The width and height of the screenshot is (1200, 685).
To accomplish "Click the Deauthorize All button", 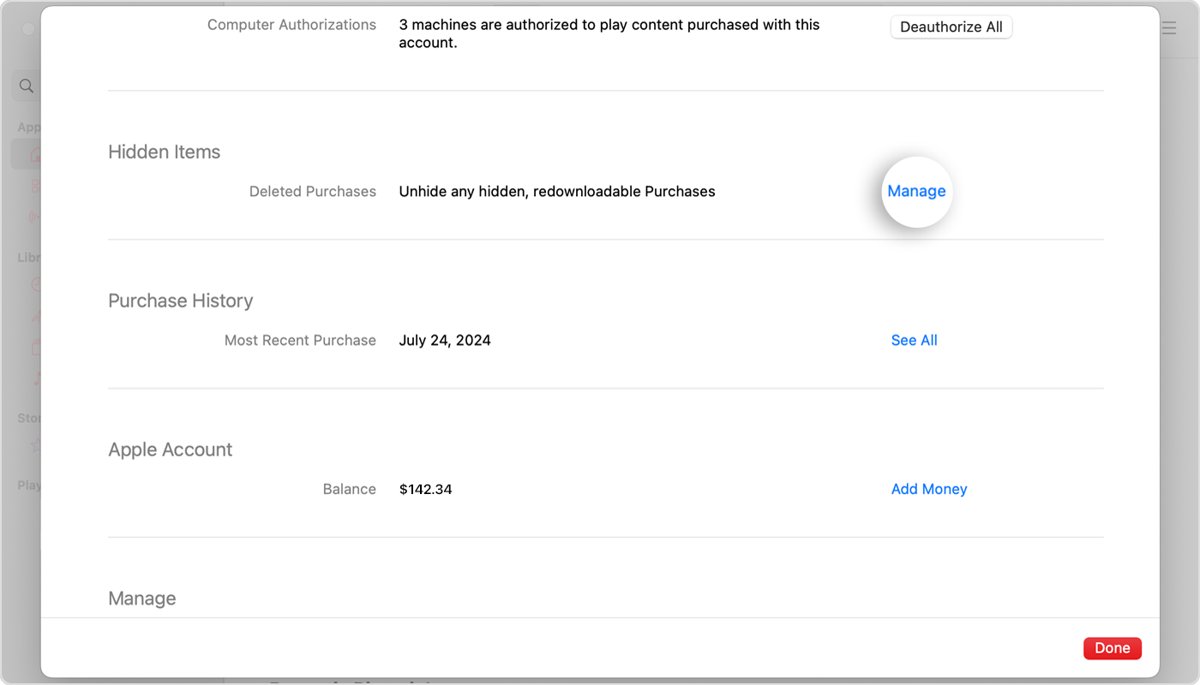I will tap(951, 27).
